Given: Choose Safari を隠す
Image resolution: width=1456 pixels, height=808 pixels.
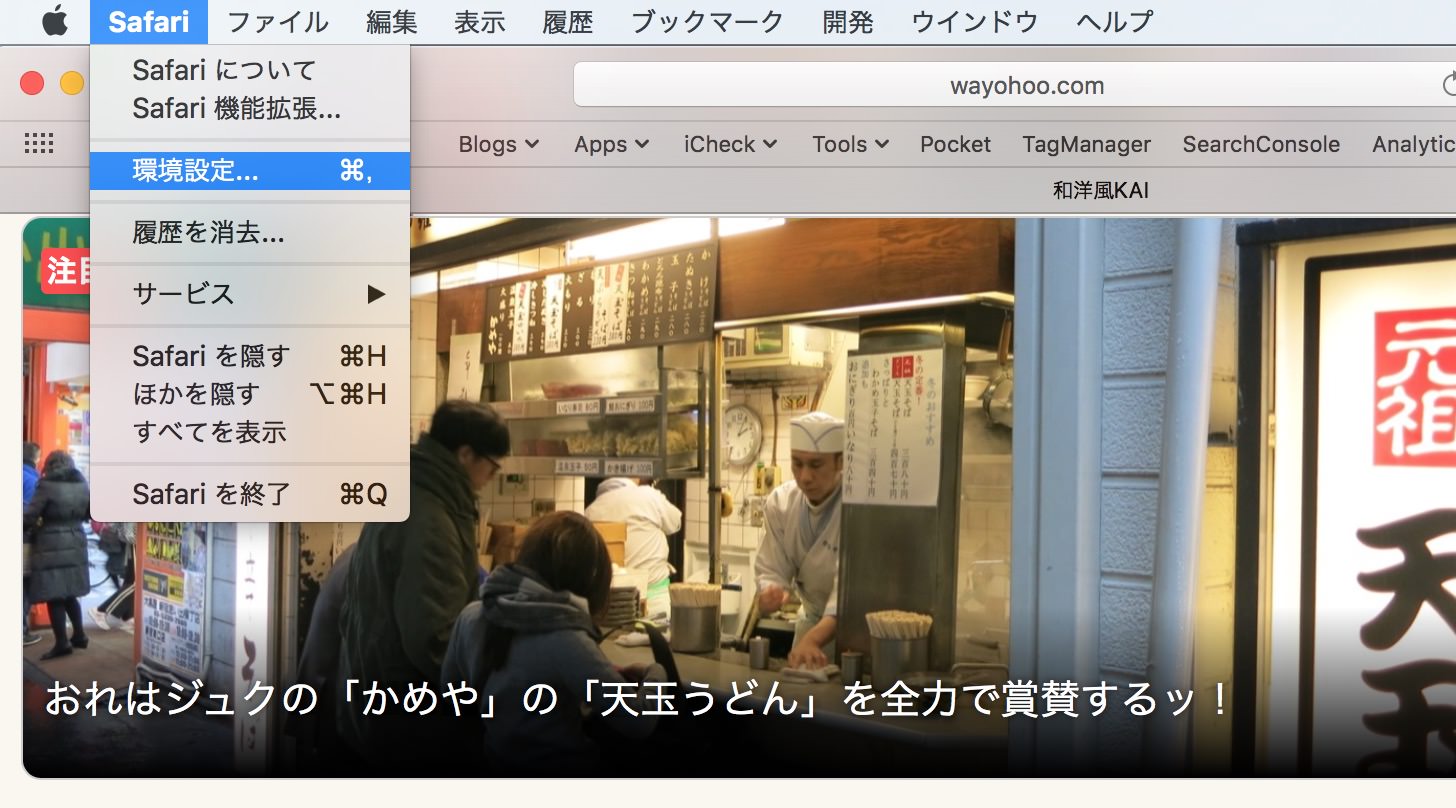Looking at the screenshot, I should [250, 356].
